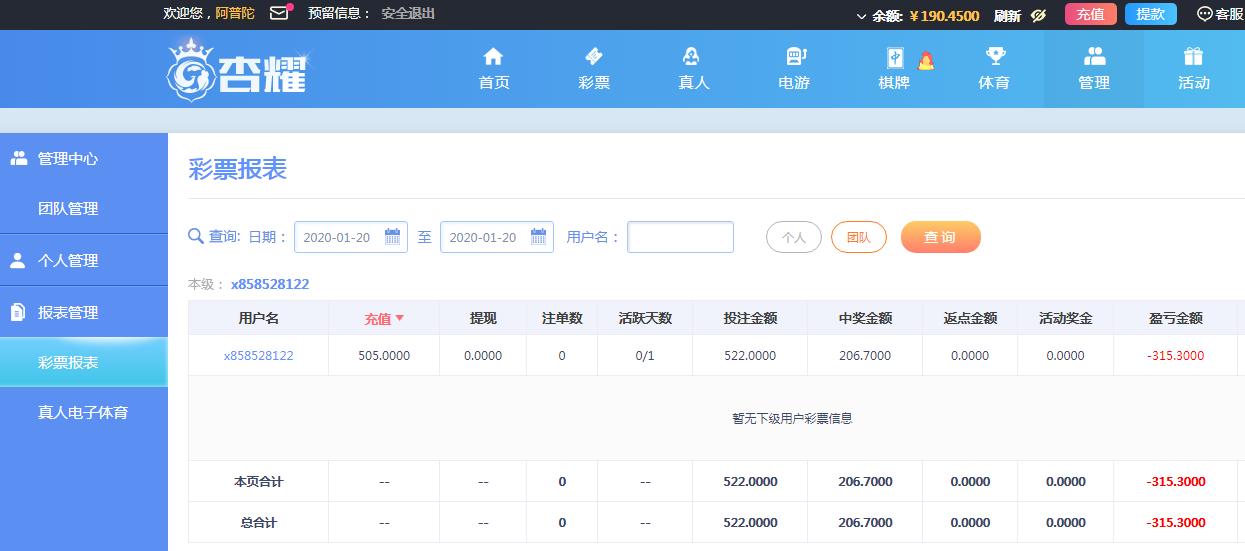Image resolution: width=1245 pixels, height=551 pixels.
Task: Open the 棋牌 card games icon
Action: point(894,58)
